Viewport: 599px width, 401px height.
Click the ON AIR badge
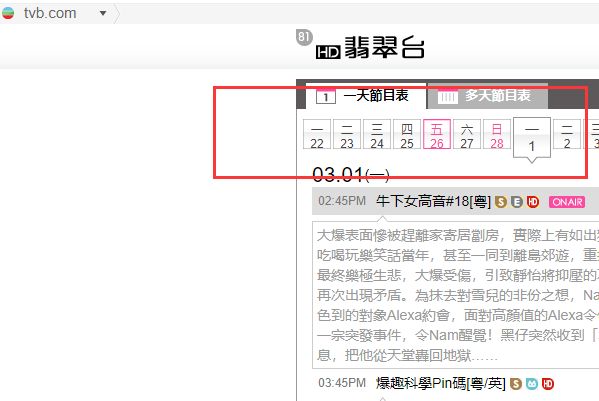coord(567,202)
